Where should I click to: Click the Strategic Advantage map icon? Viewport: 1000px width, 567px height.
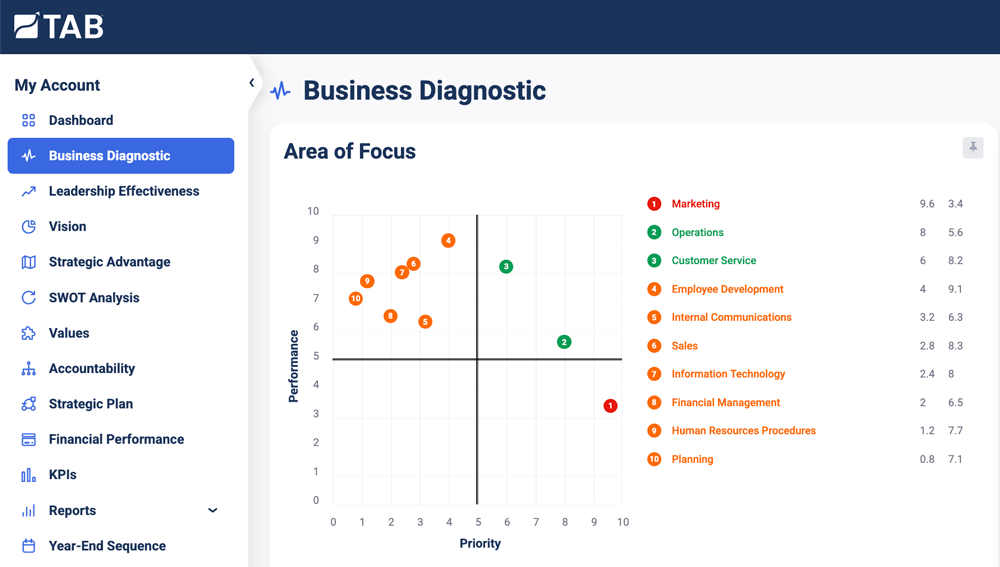[29, 262]
